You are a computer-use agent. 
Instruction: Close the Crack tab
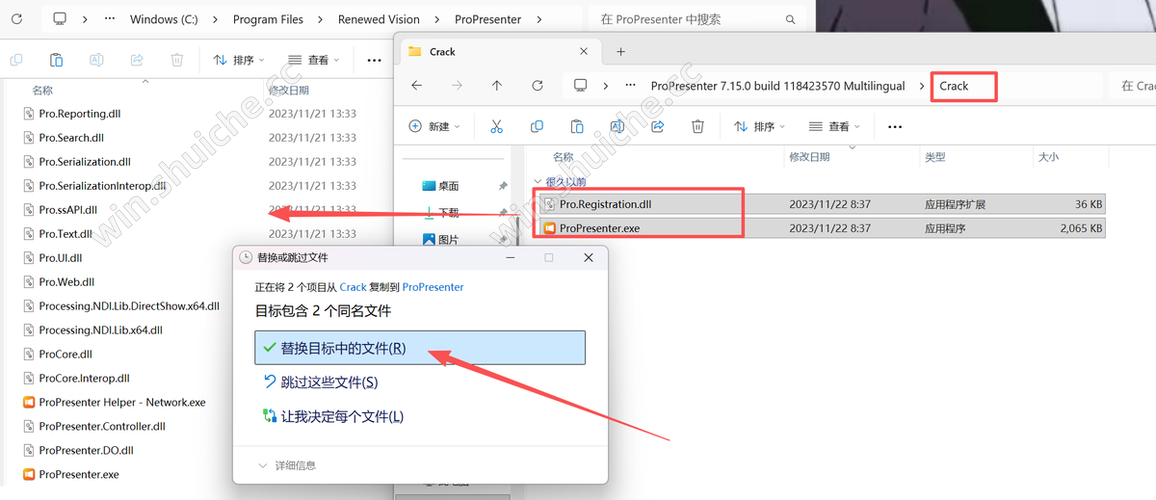click(584, 52)
